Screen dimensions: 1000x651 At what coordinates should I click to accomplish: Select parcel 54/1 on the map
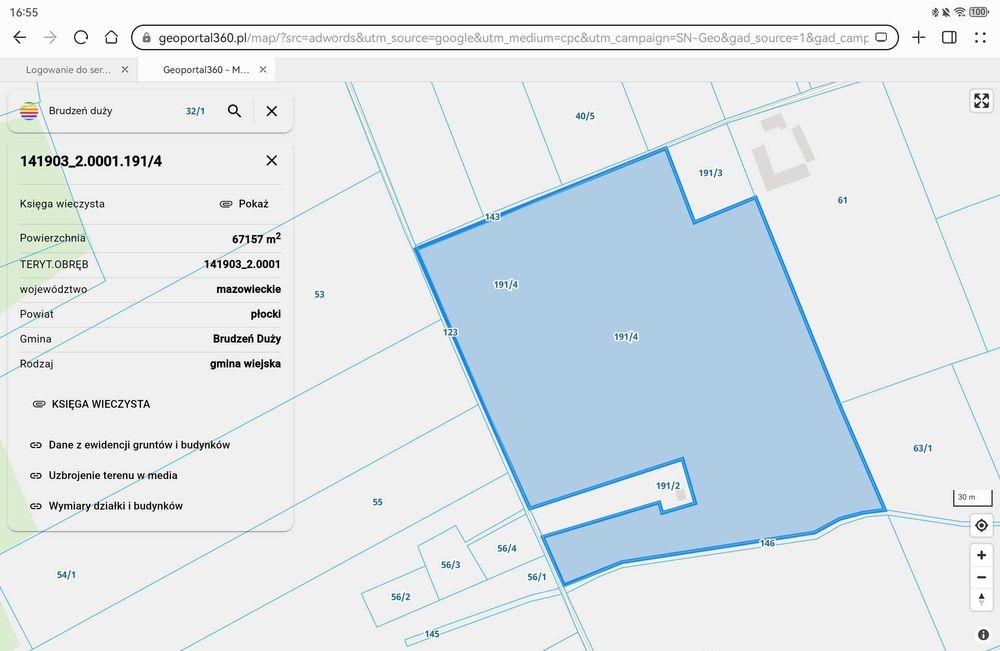66,574
